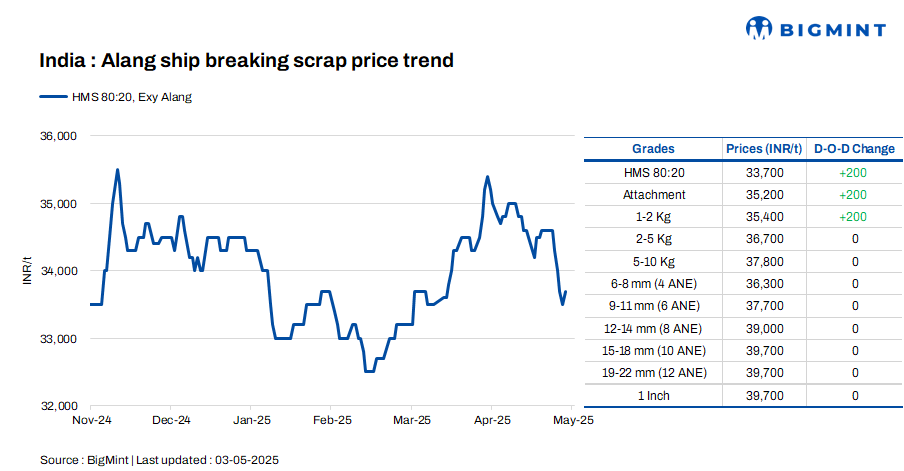
Task: Select the HMS 80:20 table row
Action: (x=653, y=172)
